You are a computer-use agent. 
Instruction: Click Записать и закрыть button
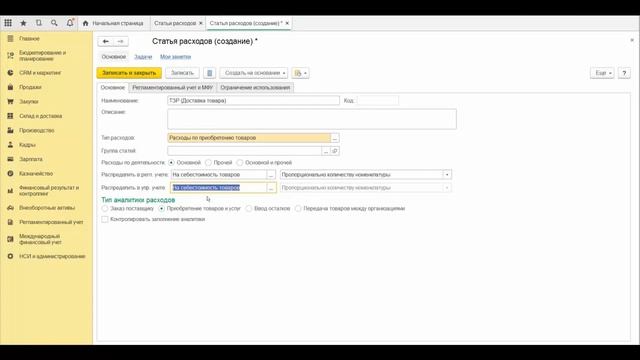129,73
